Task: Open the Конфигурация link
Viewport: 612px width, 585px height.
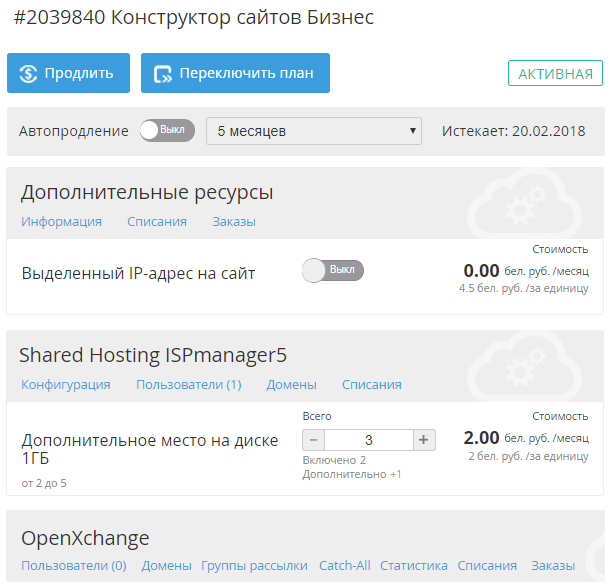Action: click(66, 385)
